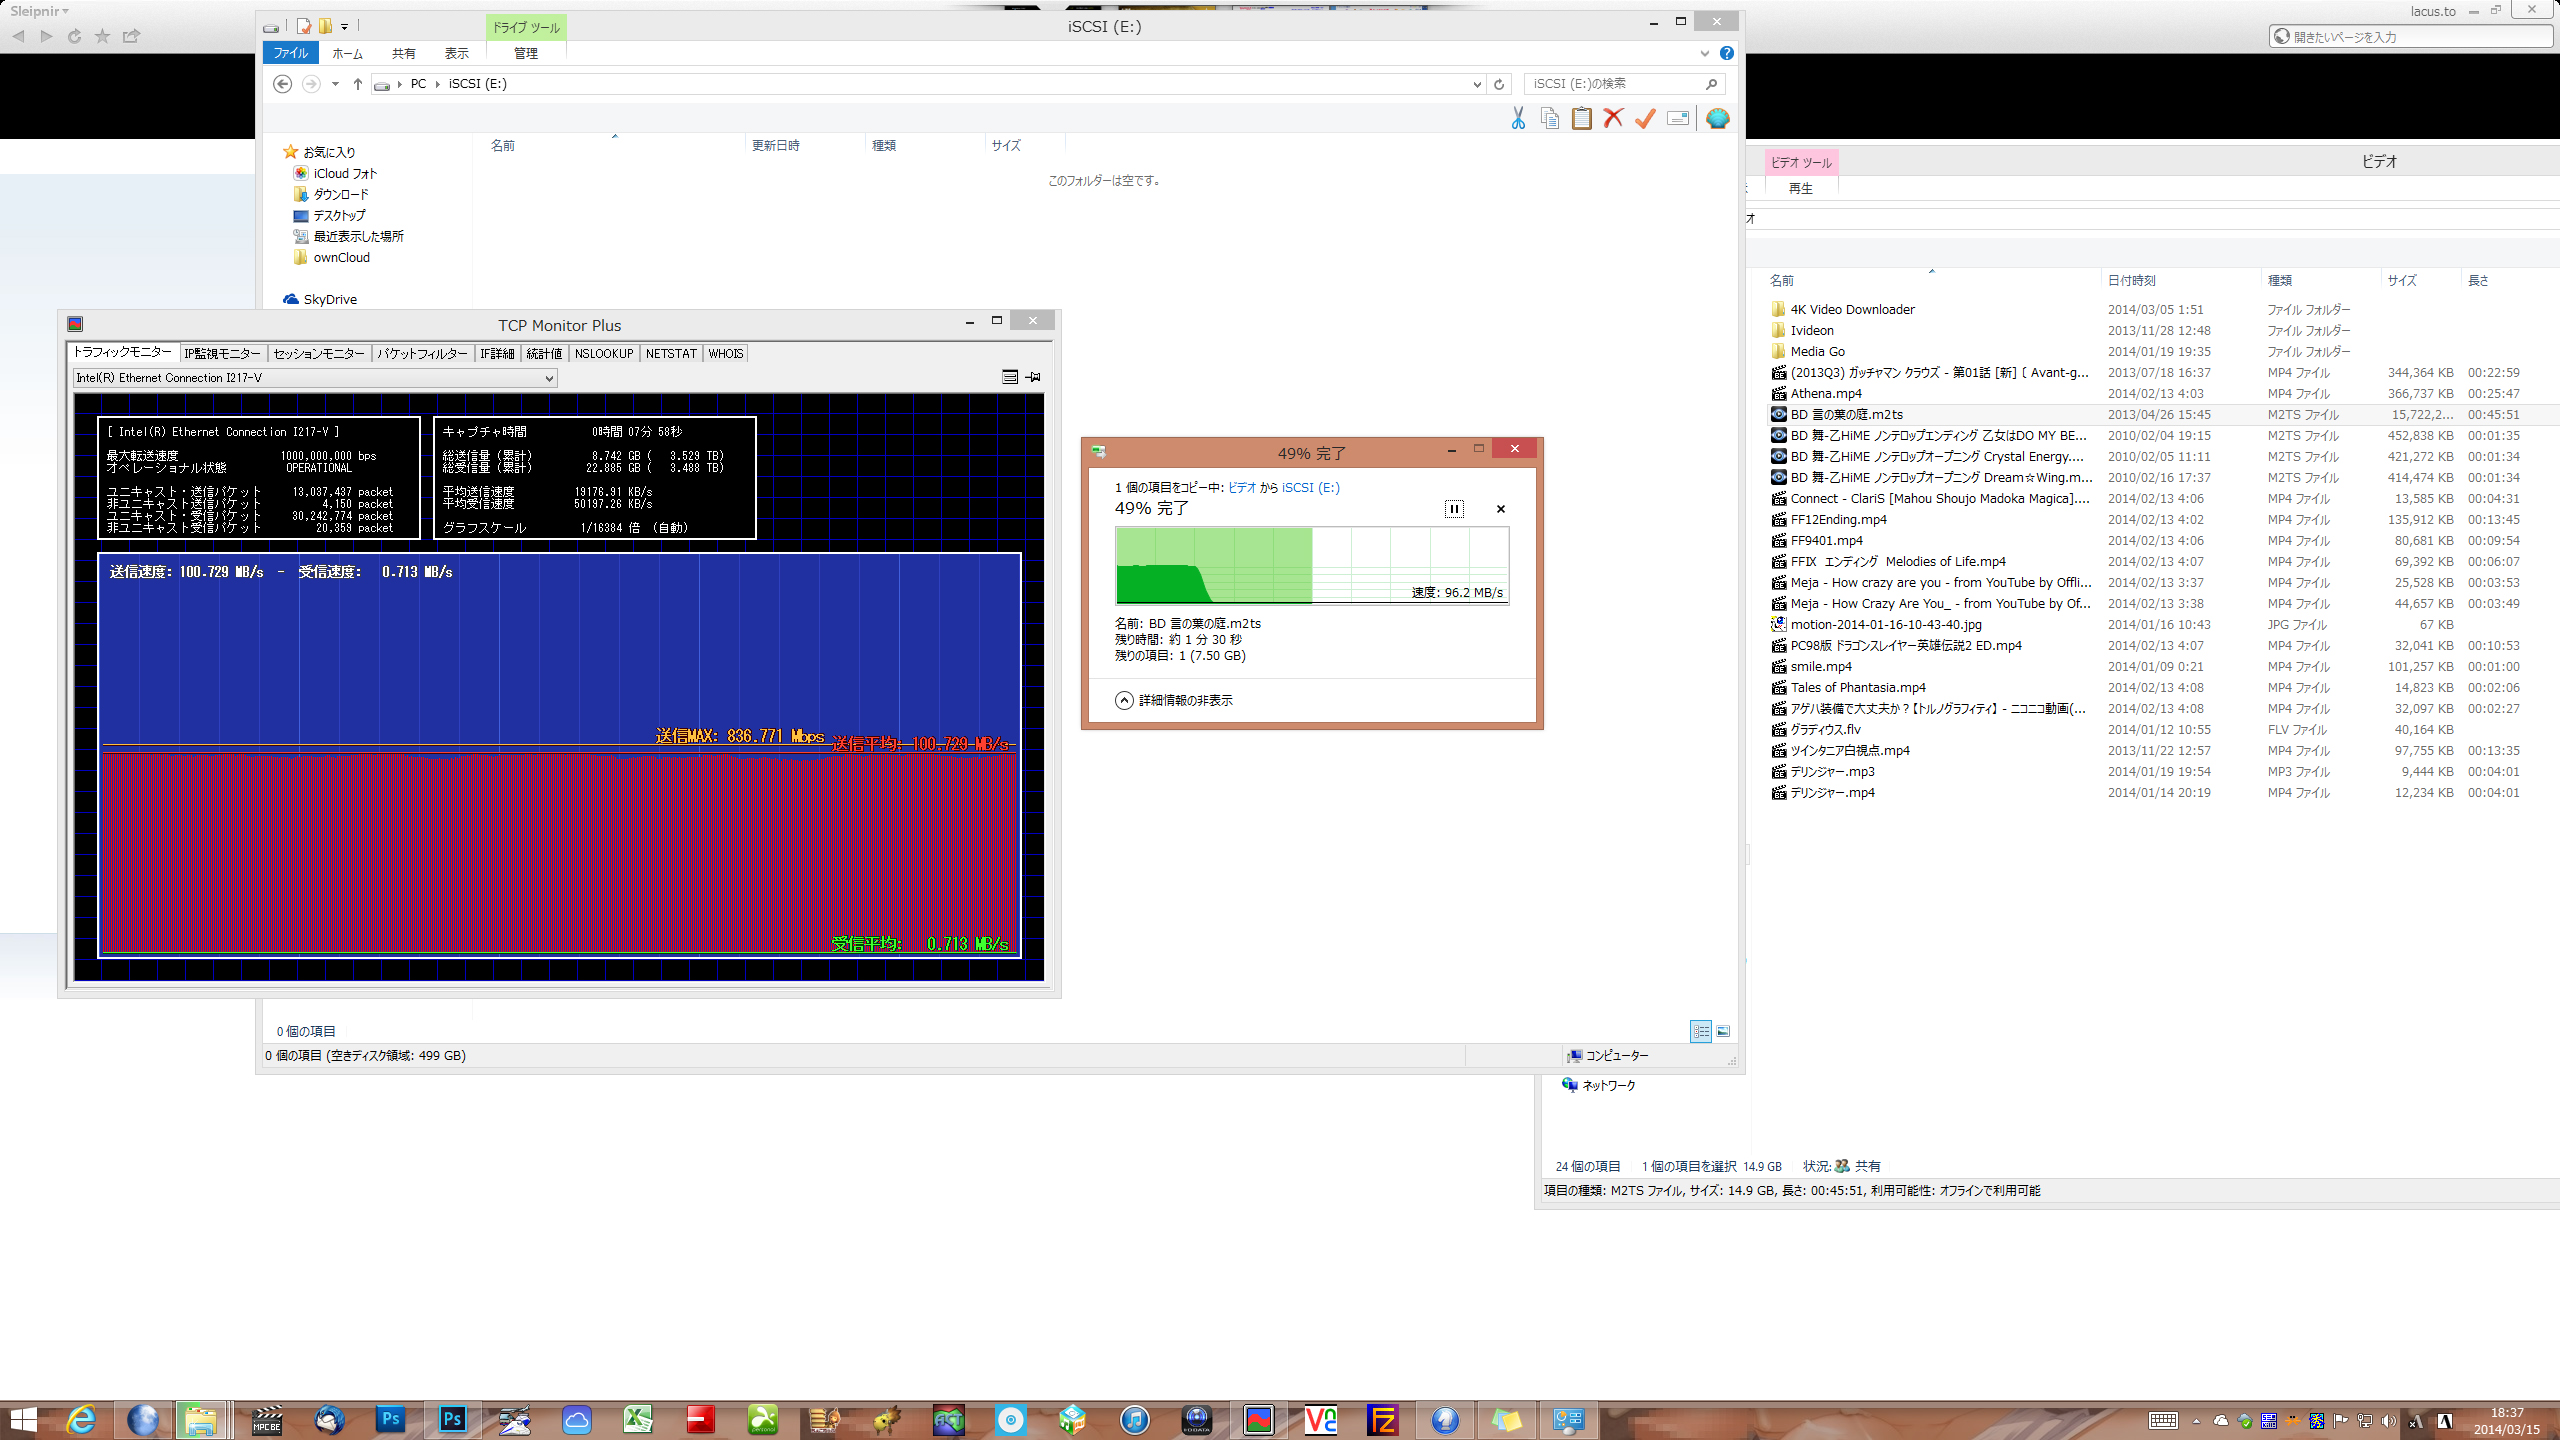Viewport: 2560px width, 1440px height.
Task: Switch to the NETSTAT tab
Action: tap(670, 354)
